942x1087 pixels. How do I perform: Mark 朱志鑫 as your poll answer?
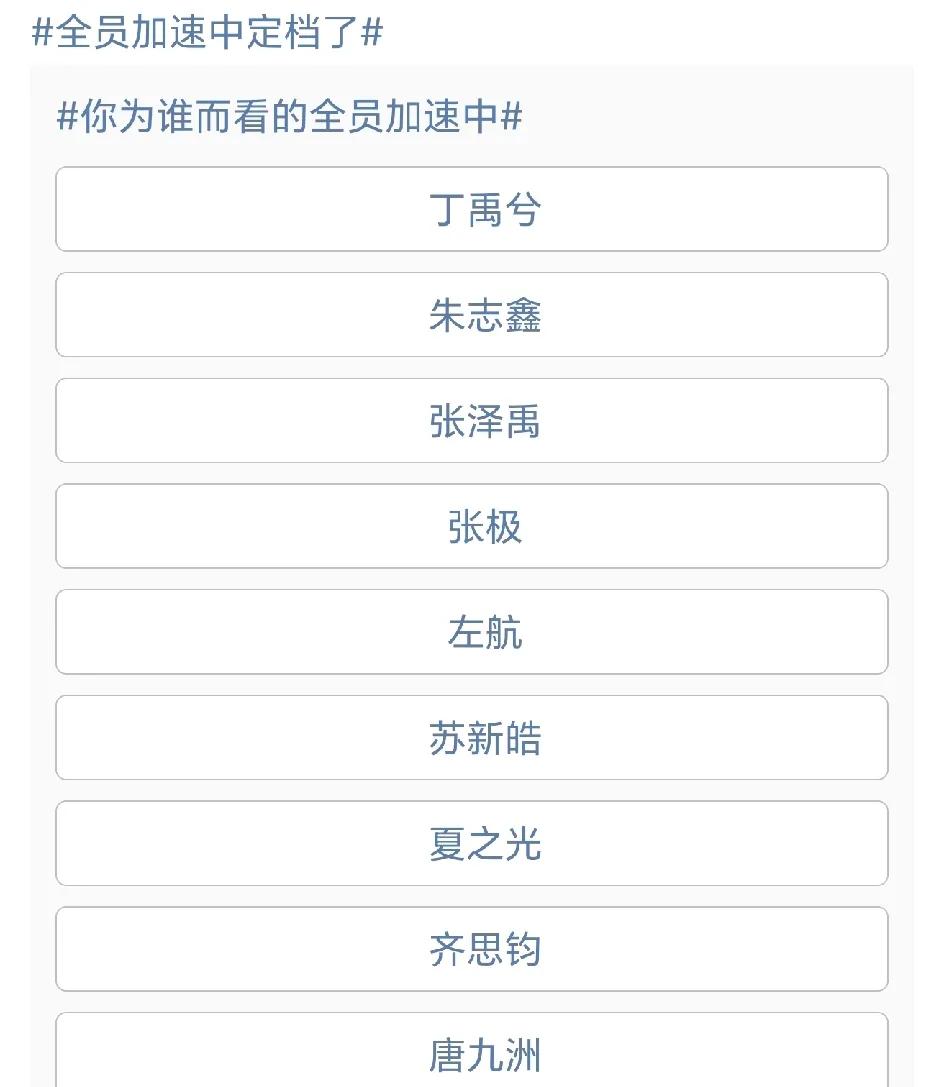pyautogui.click(x=471, y=315)
